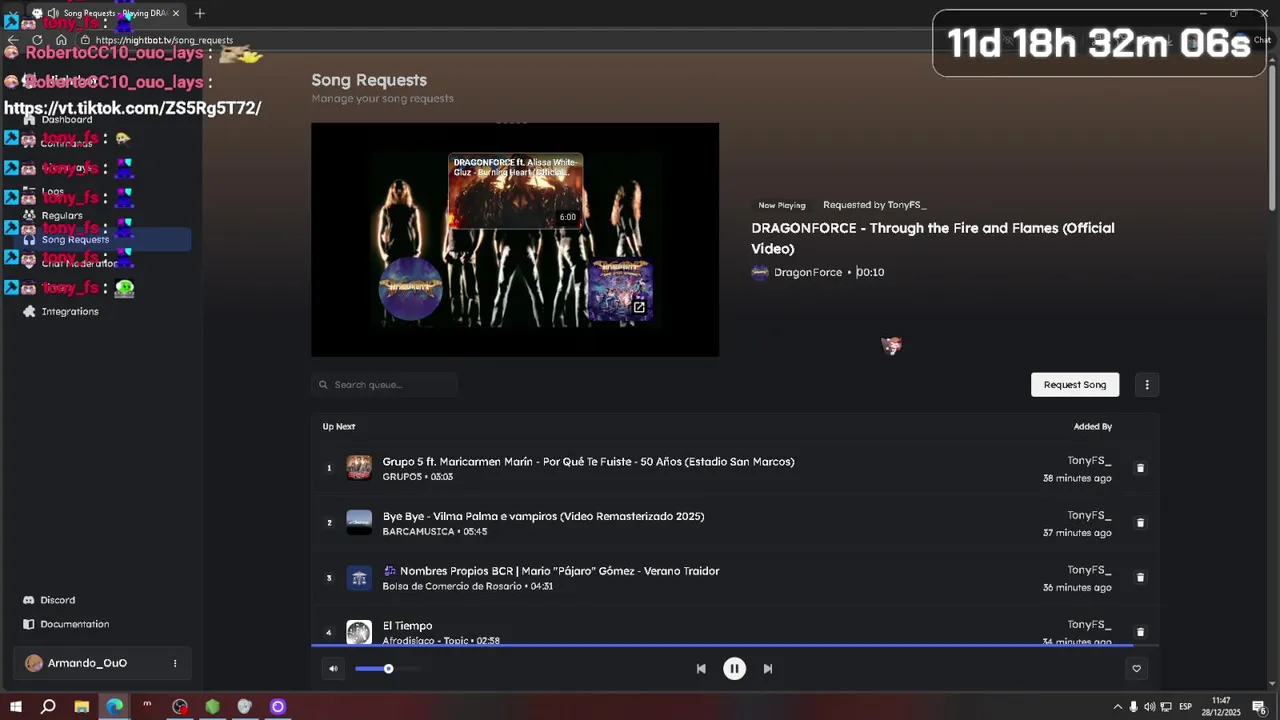Screen dimensions: 1280x720
Task: Reload the page in the browser
Action: click(x=37, y=40)
